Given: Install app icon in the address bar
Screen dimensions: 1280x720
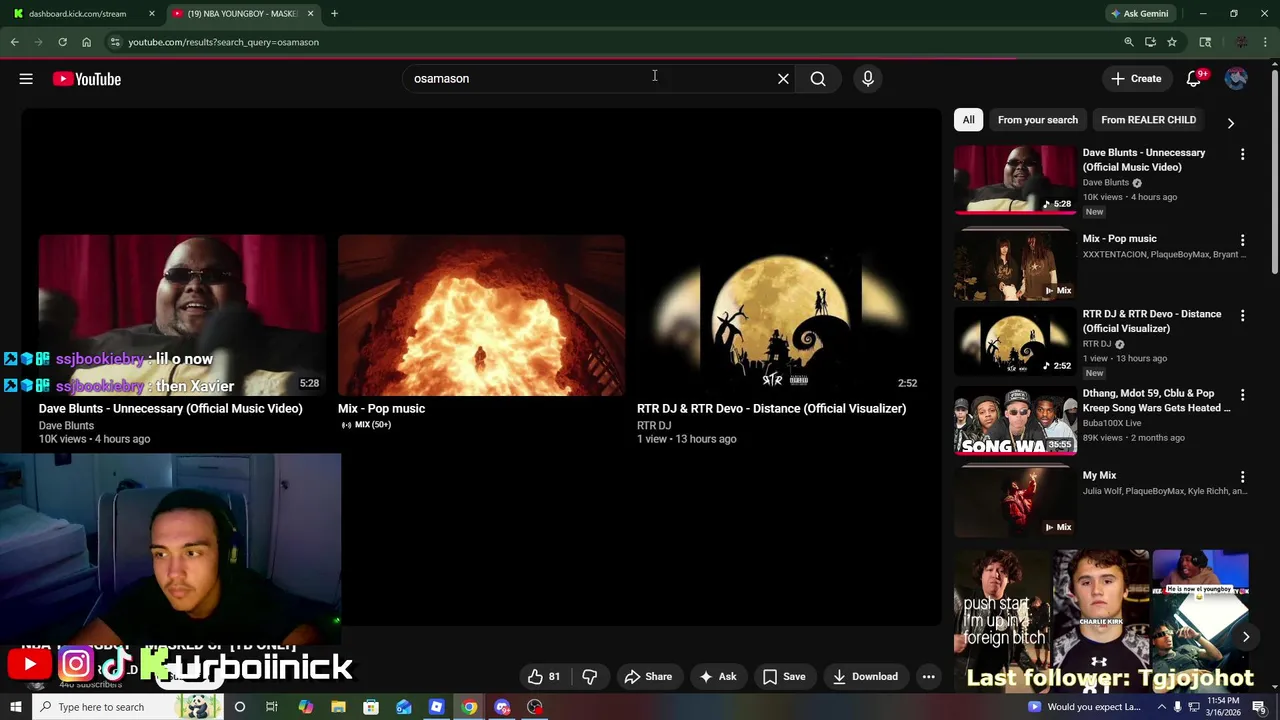Looking at the screenshot, I should [x=1150, y=42].
